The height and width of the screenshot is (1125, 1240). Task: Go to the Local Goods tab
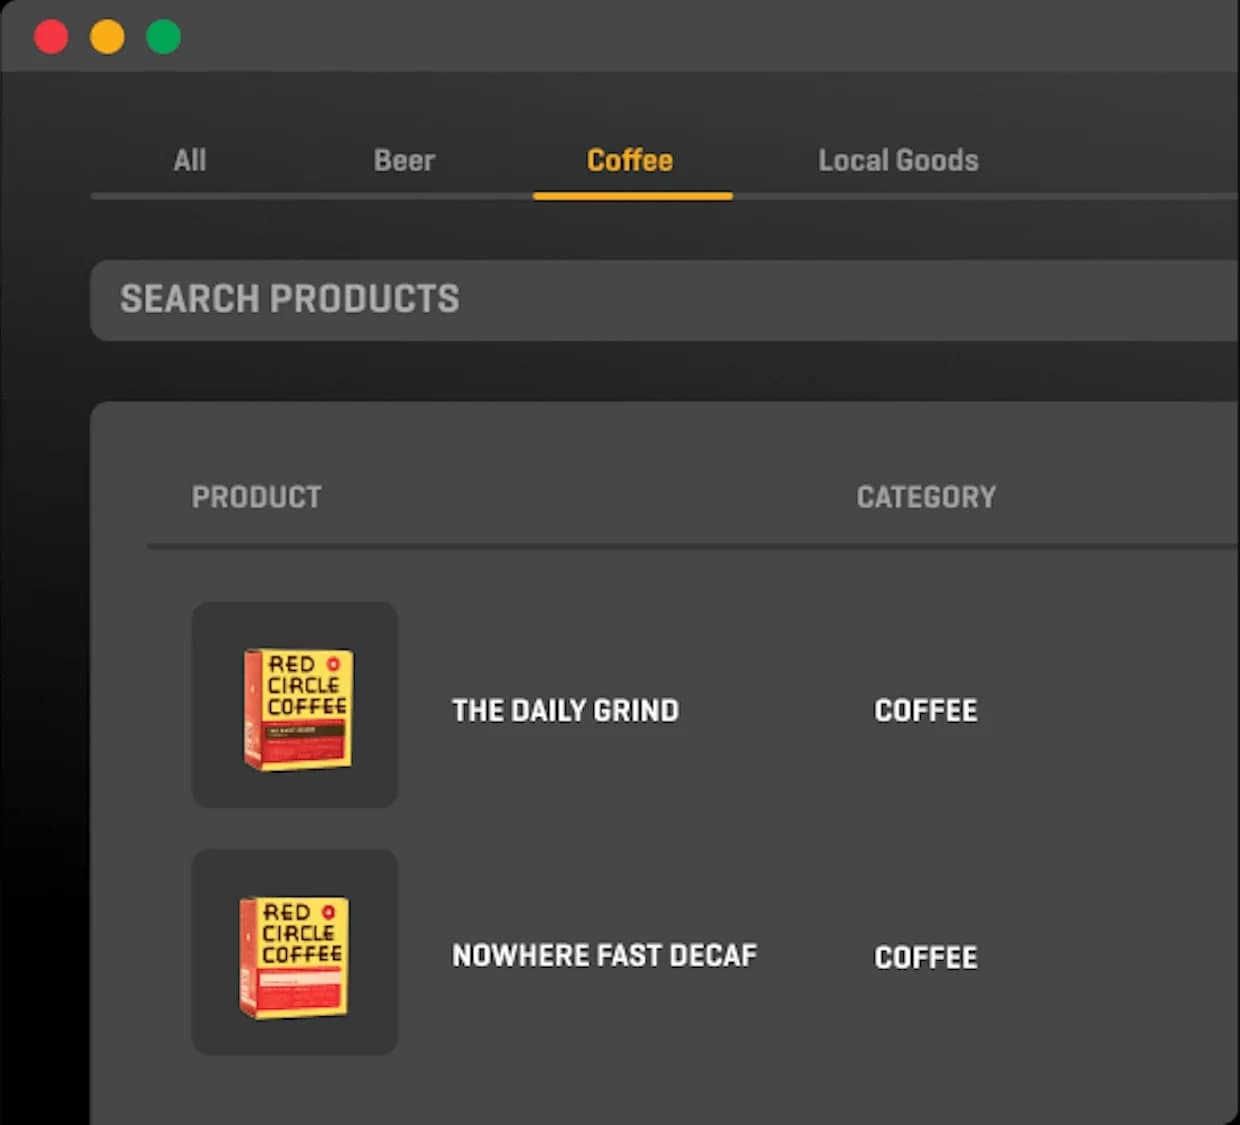(898, 160)
